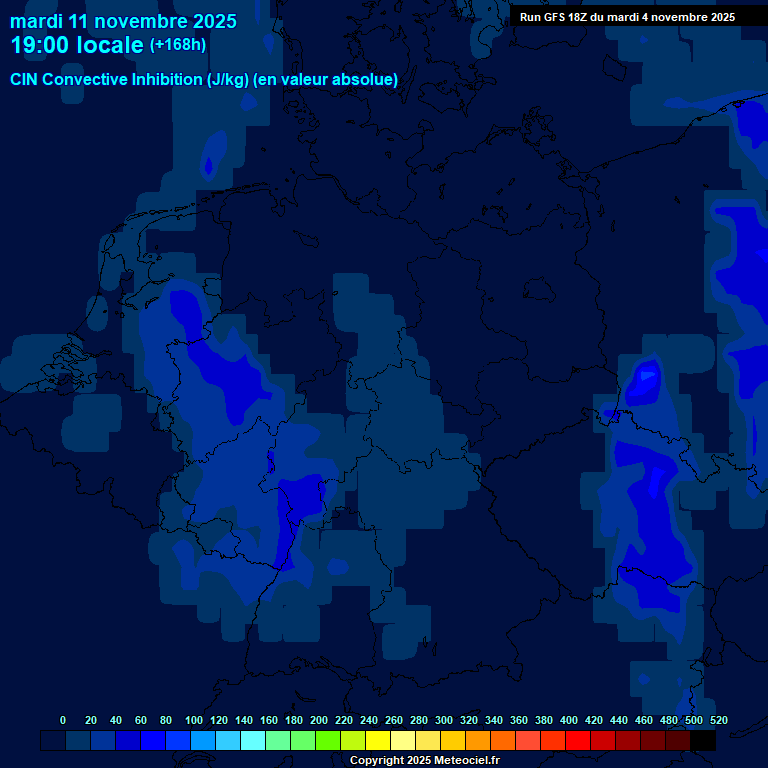
Task: Select the black 500-520 legend swatch
Action: (703, 741)
